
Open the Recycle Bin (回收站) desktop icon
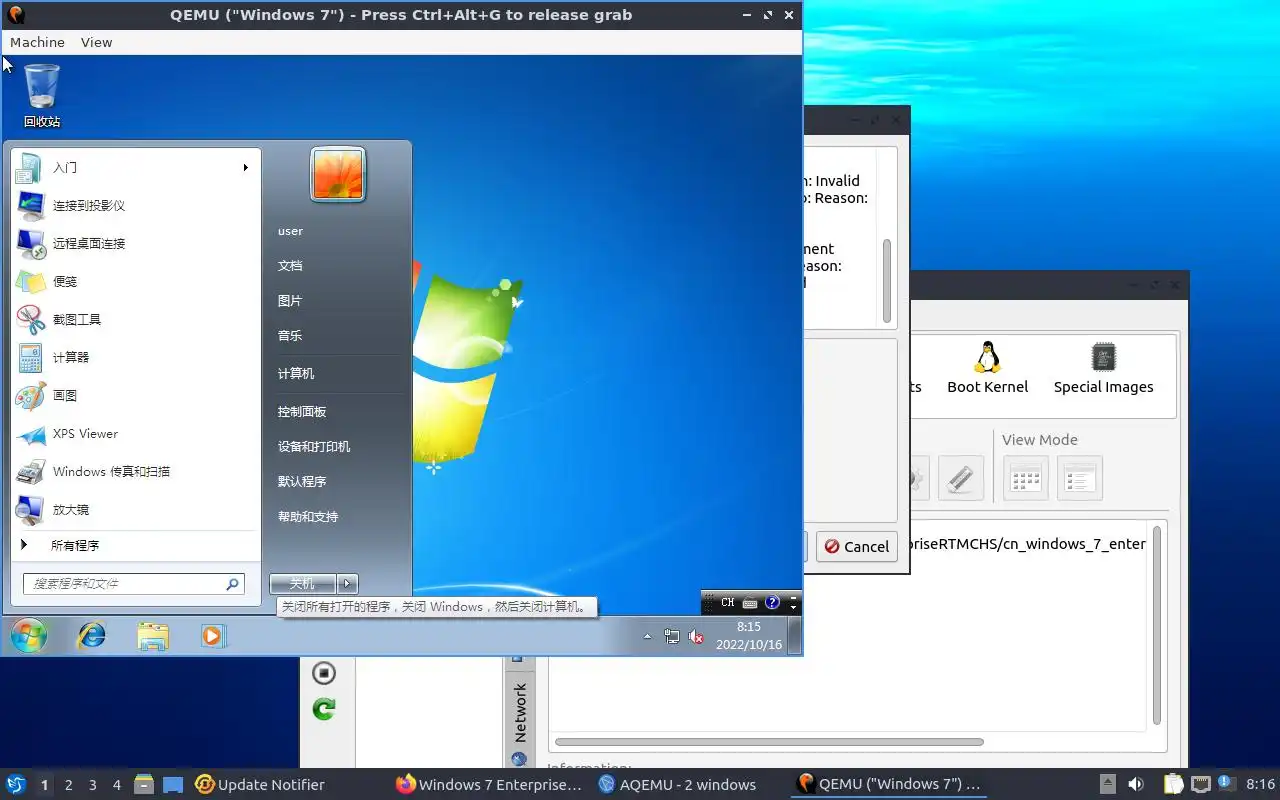(42, 95)
